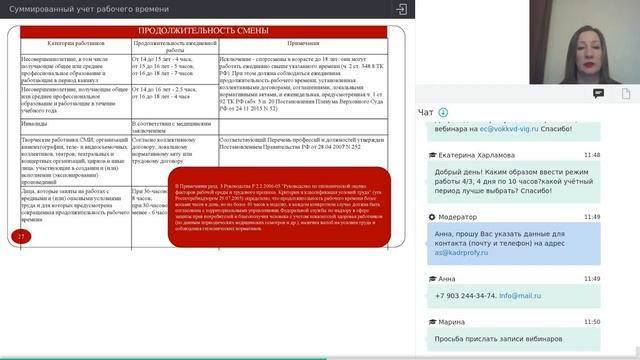This screenshot has width=640, height=360.
Task: Click the 'Чат' panel heading
Action: 425,112
